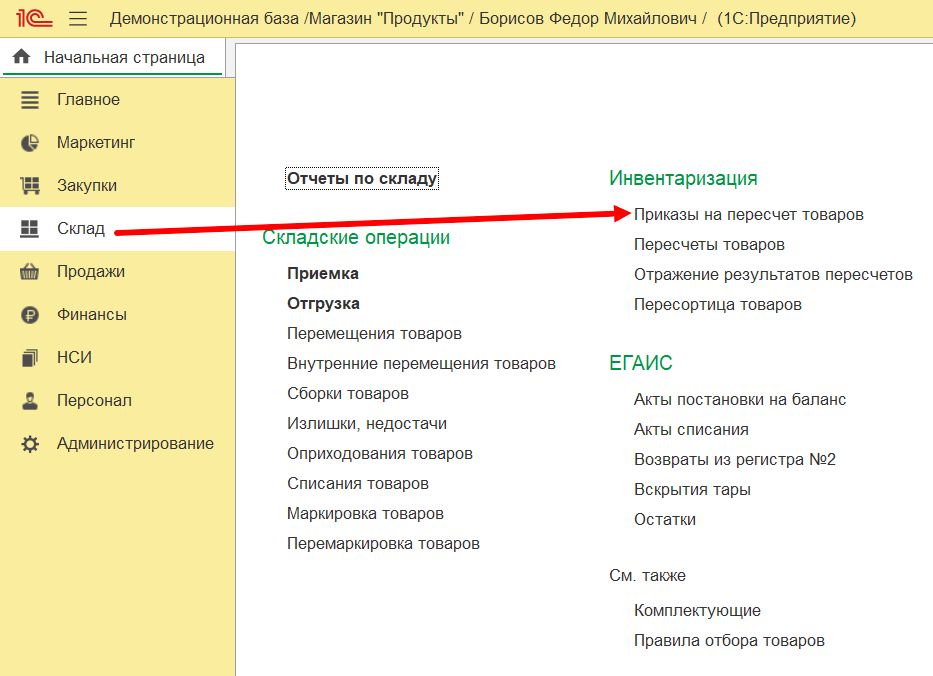Click the См. также heading
933x676 pixels.
point(647,575)
